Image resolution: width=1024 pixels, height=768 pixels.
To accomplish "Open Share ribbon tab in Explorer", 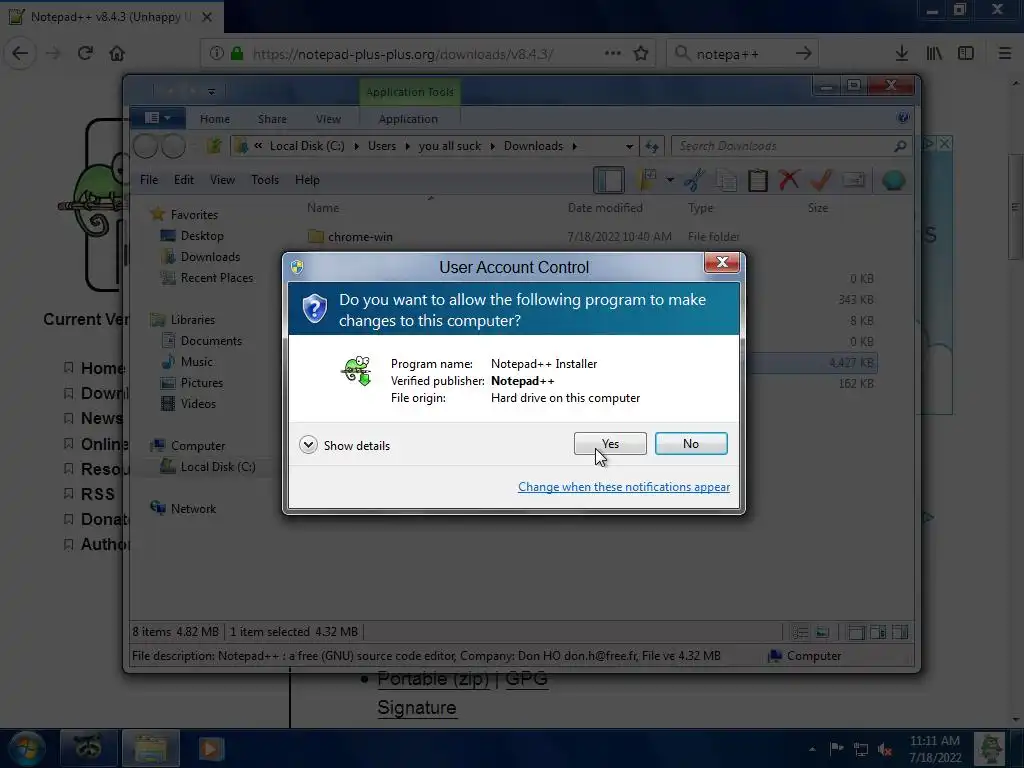I will coord(272,119).
